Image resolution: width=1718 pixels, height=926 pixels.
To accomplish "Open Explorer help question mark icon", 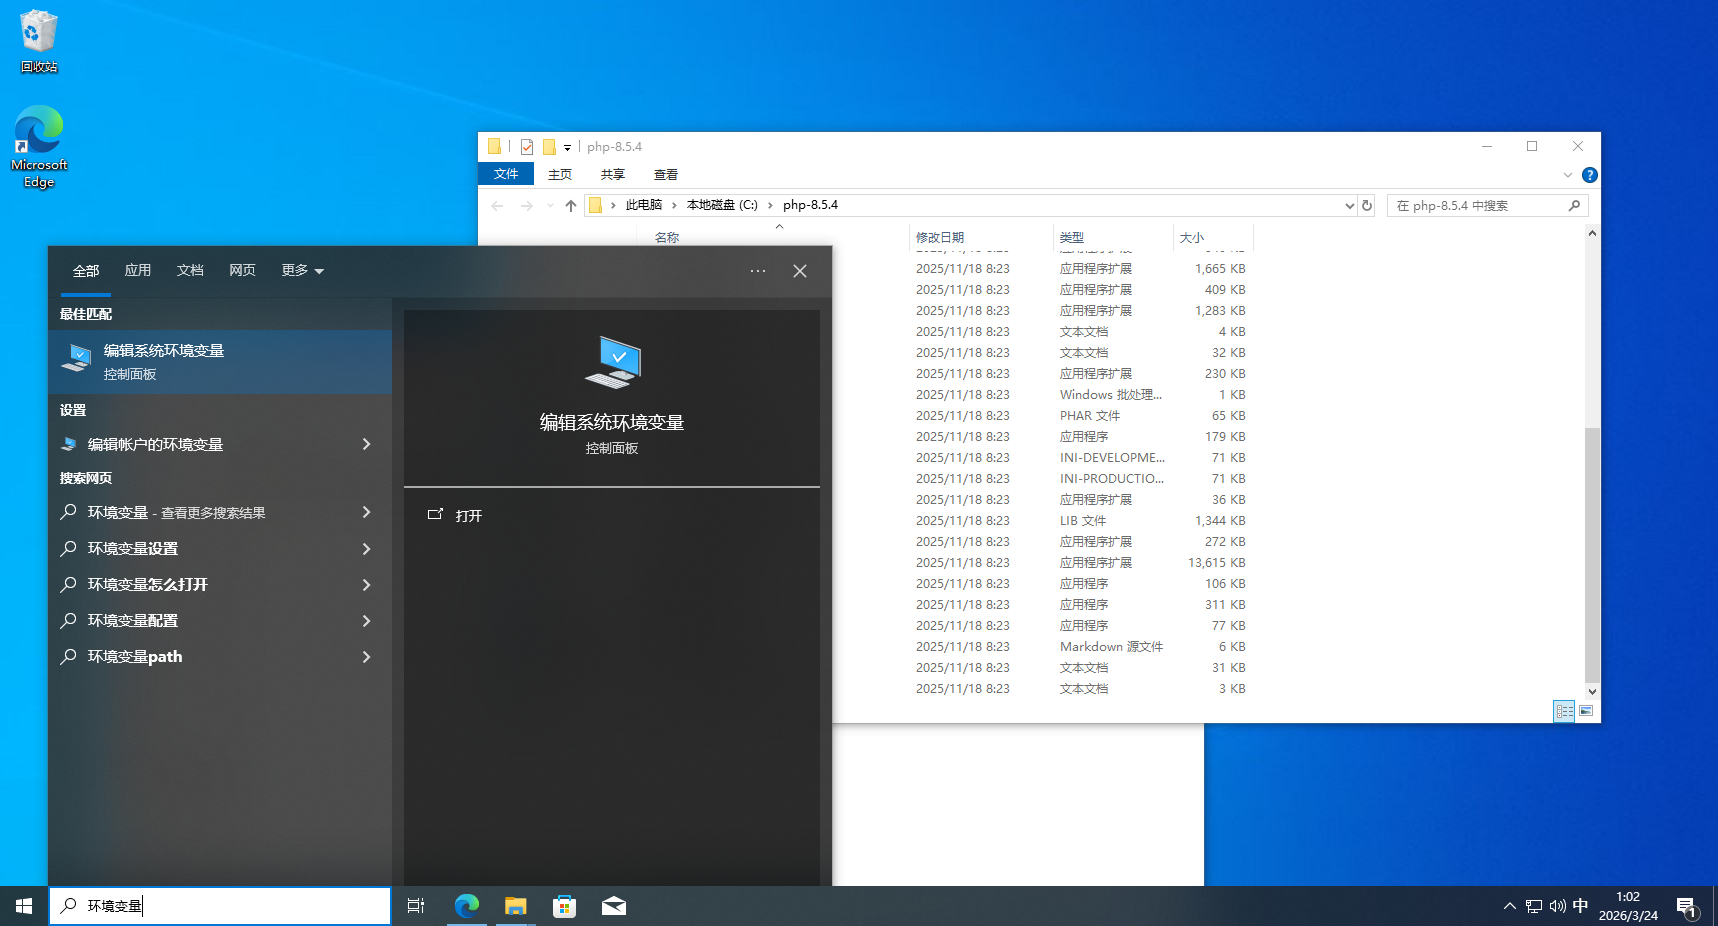I will (1589, 175).
